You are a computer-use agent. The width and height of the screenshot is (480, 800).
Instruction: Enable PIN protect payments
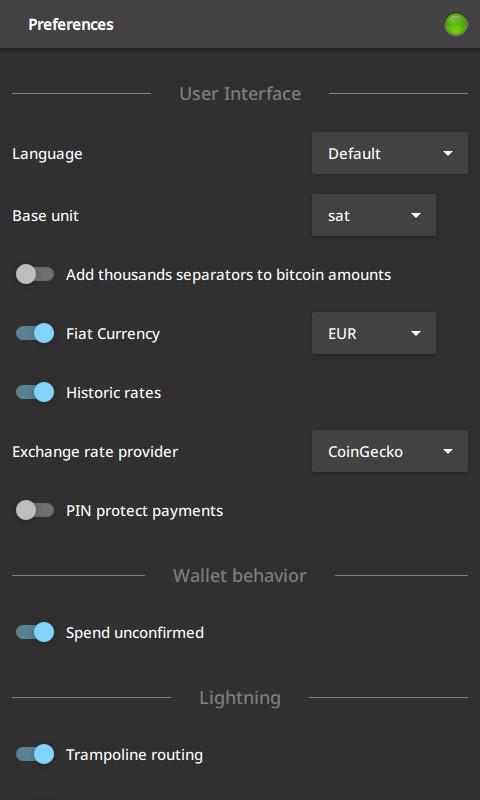pos(35,510)
